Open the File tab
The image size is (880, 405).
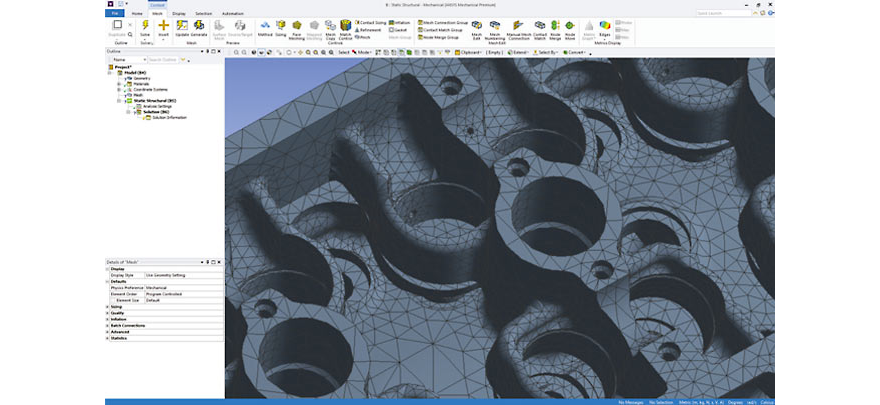(x=114, y=13)
